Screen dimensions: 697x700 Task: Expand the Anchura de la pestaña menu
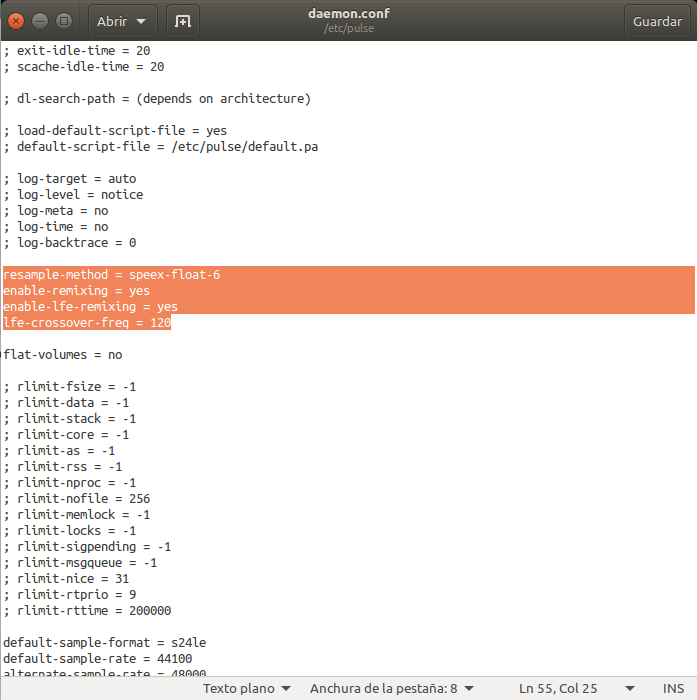tap(391, 688)
